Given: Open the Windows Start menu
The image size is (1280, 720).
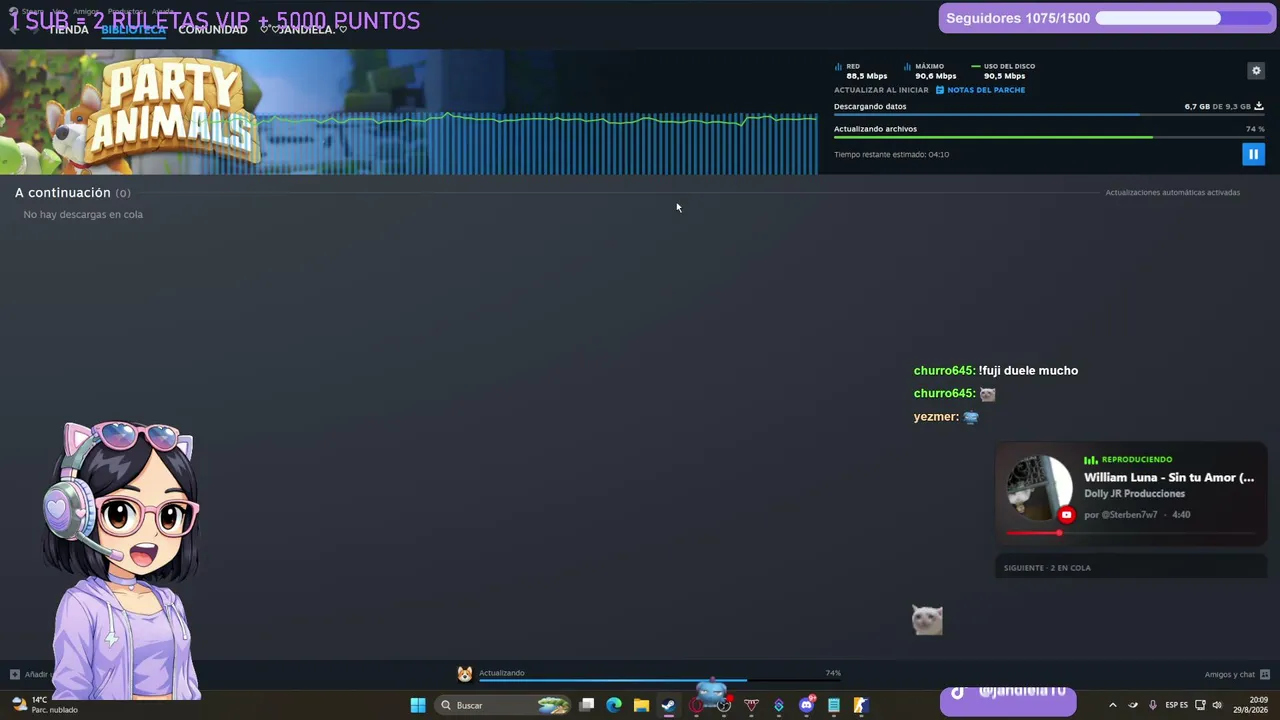Looking at the screenshot, I should pos(418,705).
